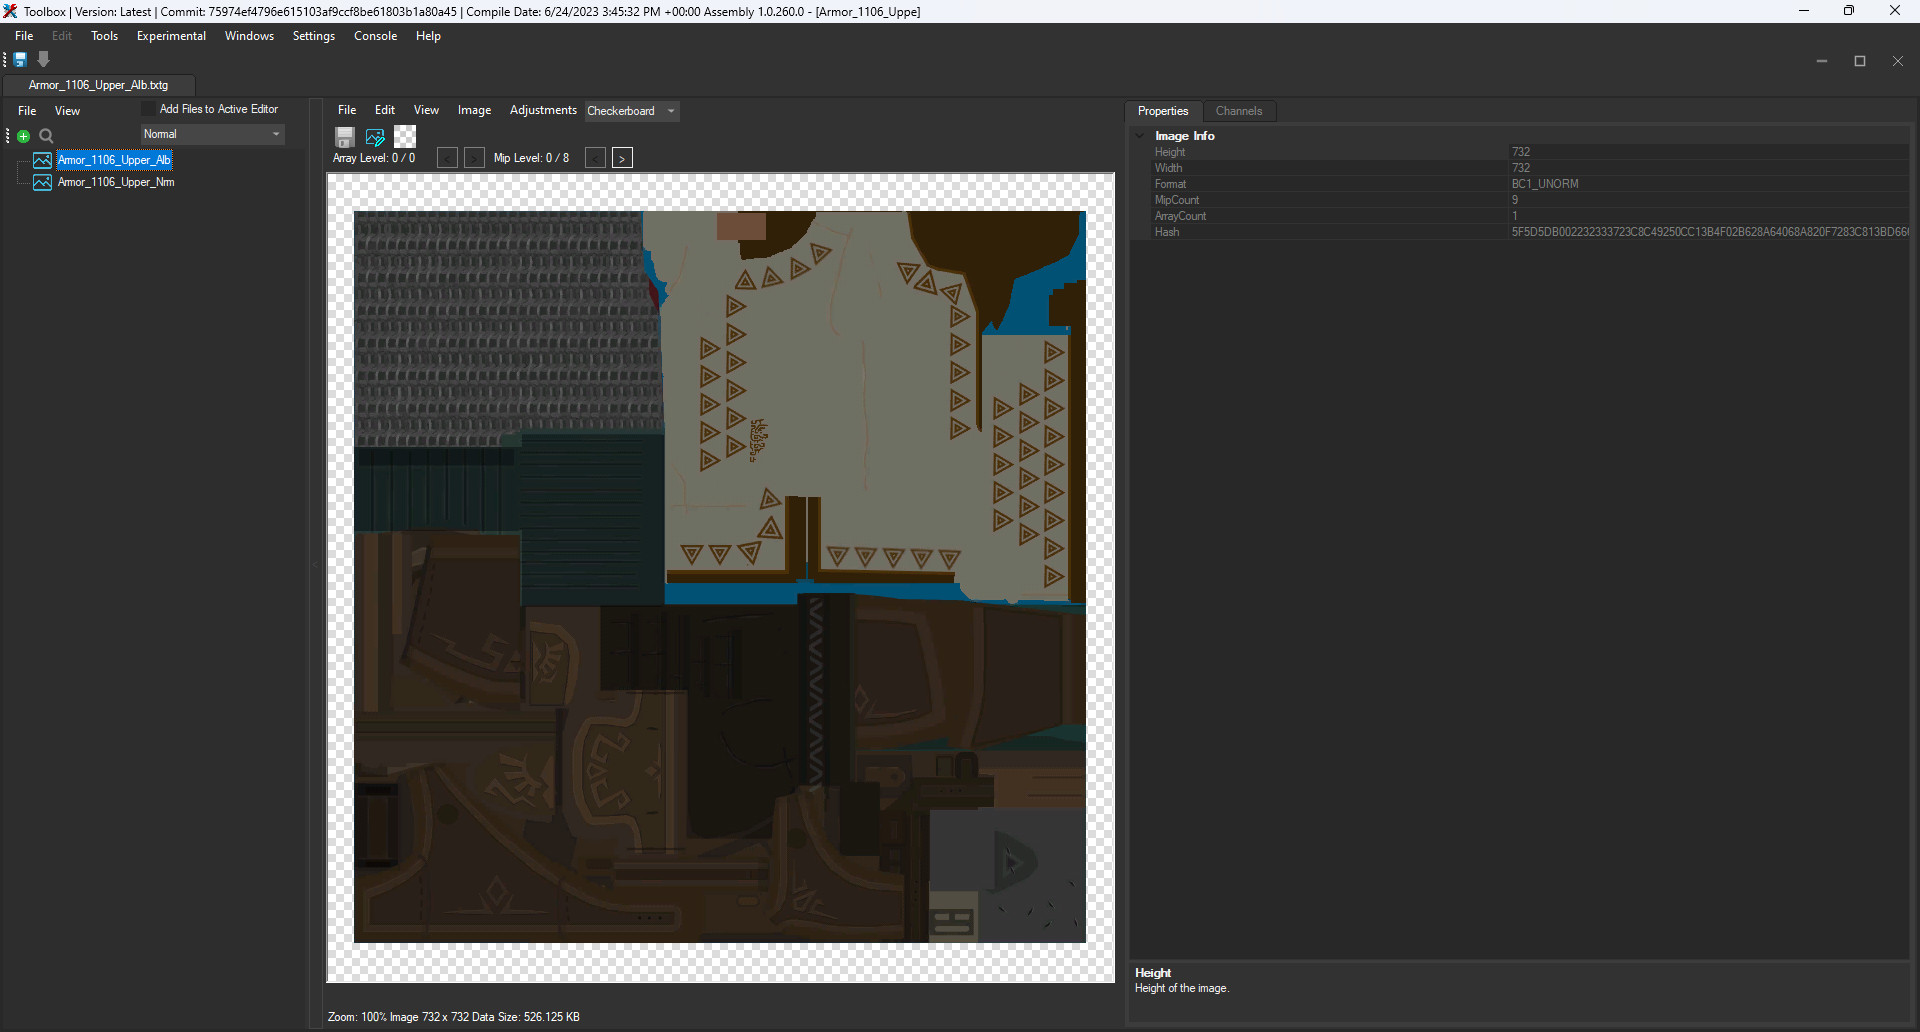Open the Adjustments menu in image editor
Screen dimensions: 1920x1032
tap(543, 110)
